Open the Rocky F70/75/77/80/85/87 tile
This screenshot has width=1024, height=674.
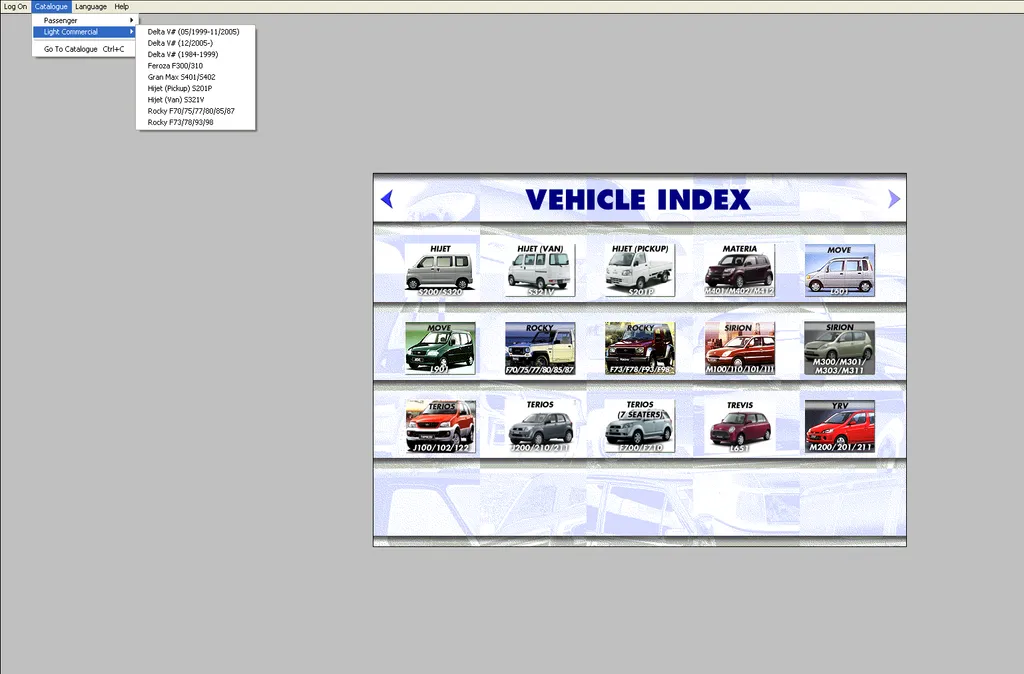point(540,348)
